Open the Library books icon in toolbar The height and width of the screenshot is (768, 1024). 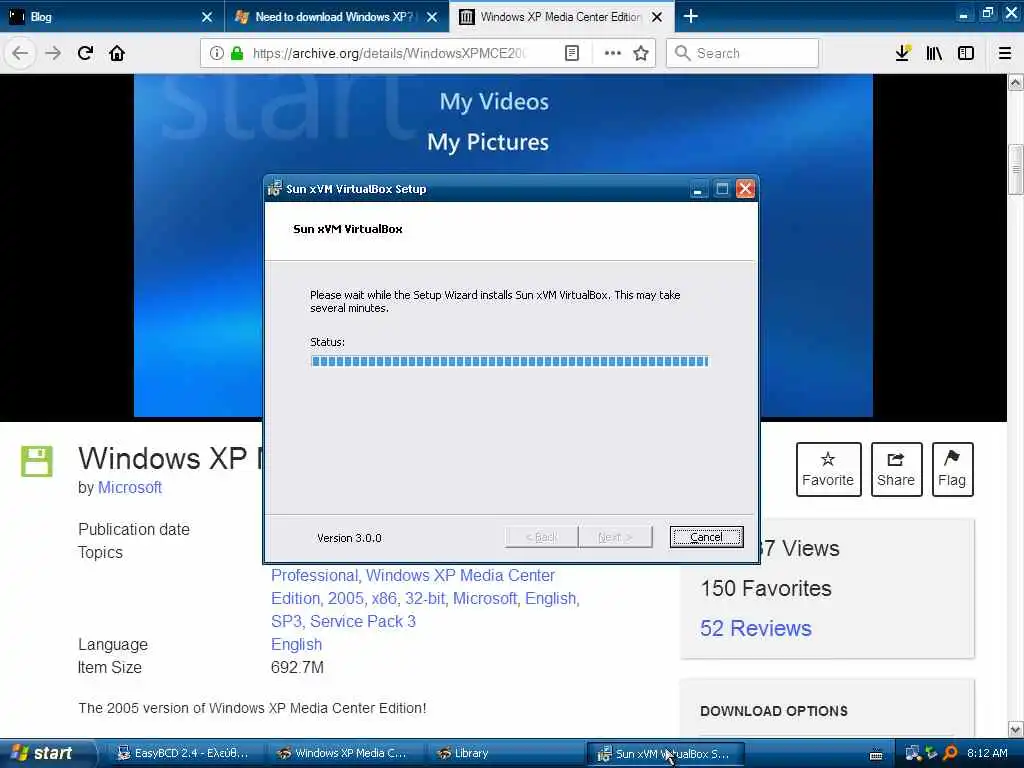point(934,53)
